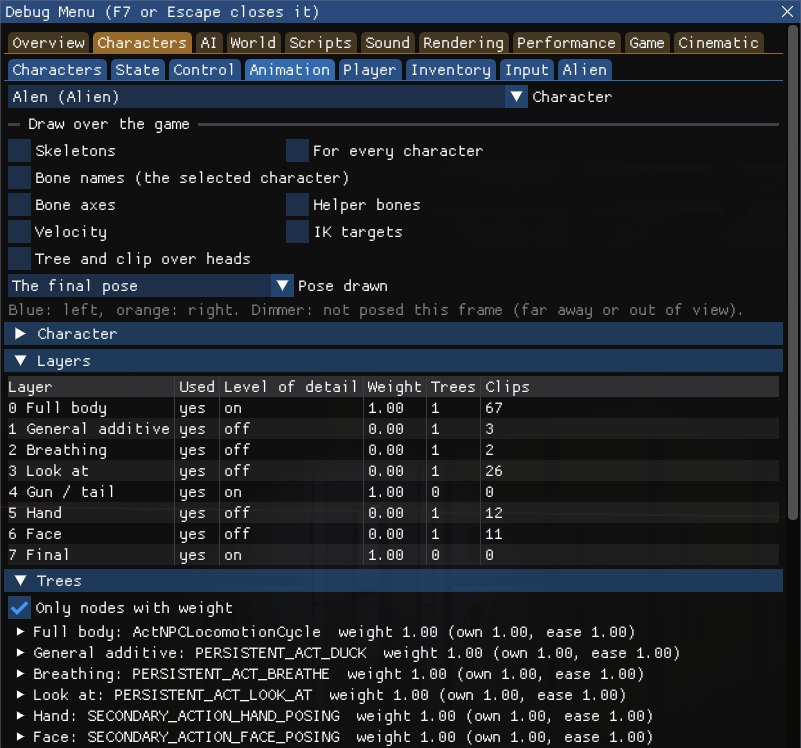The height and width of the screenshot is (748, 801).
Task: Open the Performance tab
Action: point(566,43)
